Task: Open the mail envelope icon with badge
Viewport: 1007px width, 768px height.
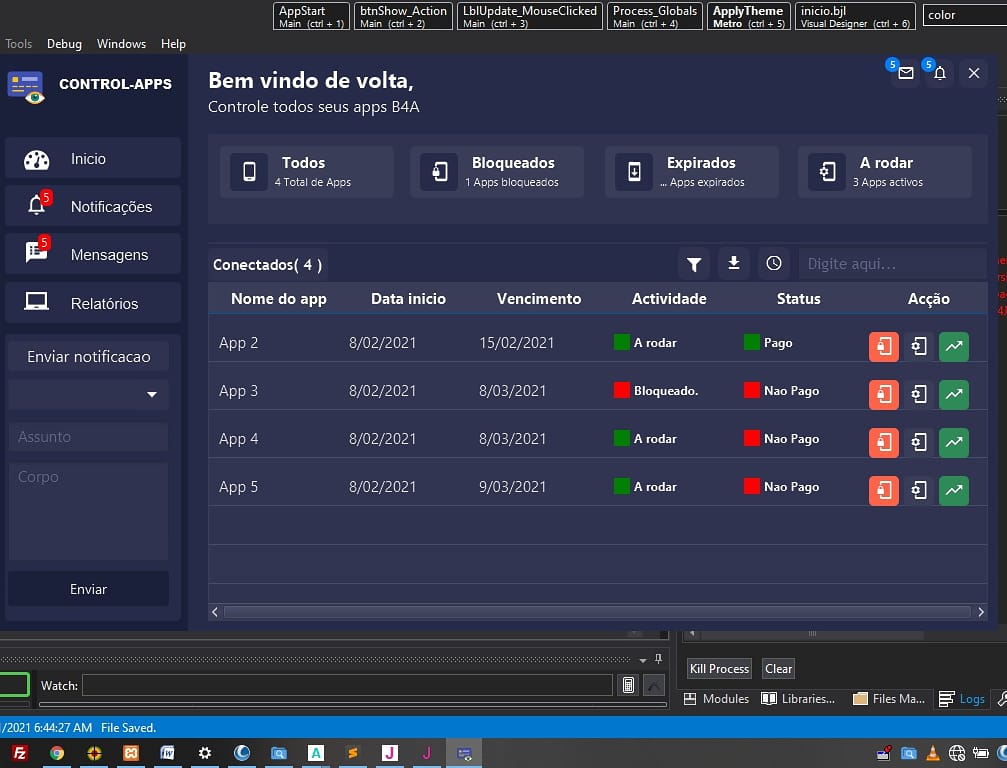Action: [x=906, y=73]
